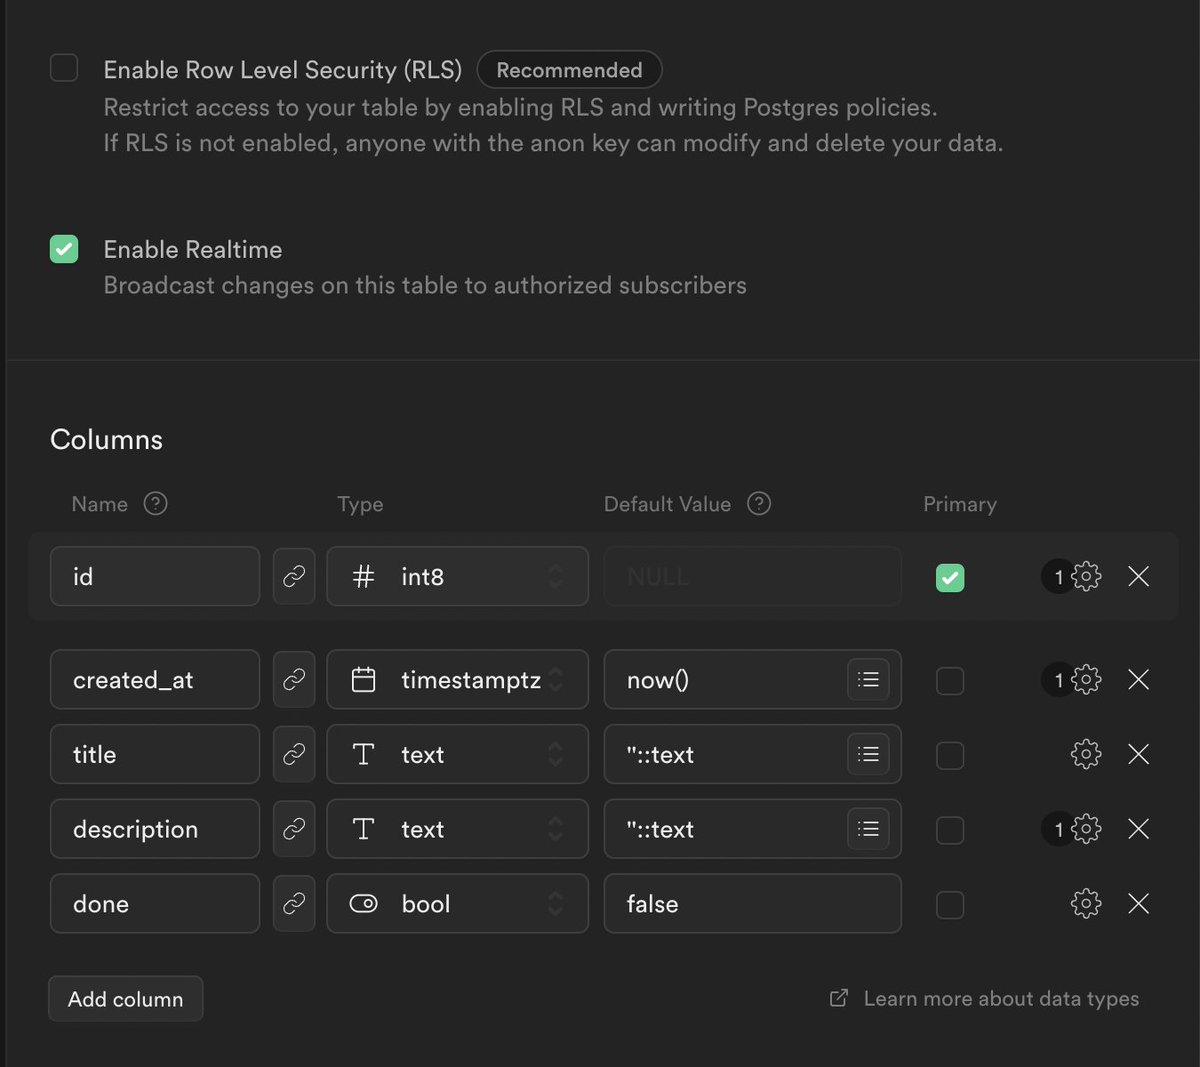Show default value suggestions for description
Screen dimensions: 1200x1067
[868, 829]
